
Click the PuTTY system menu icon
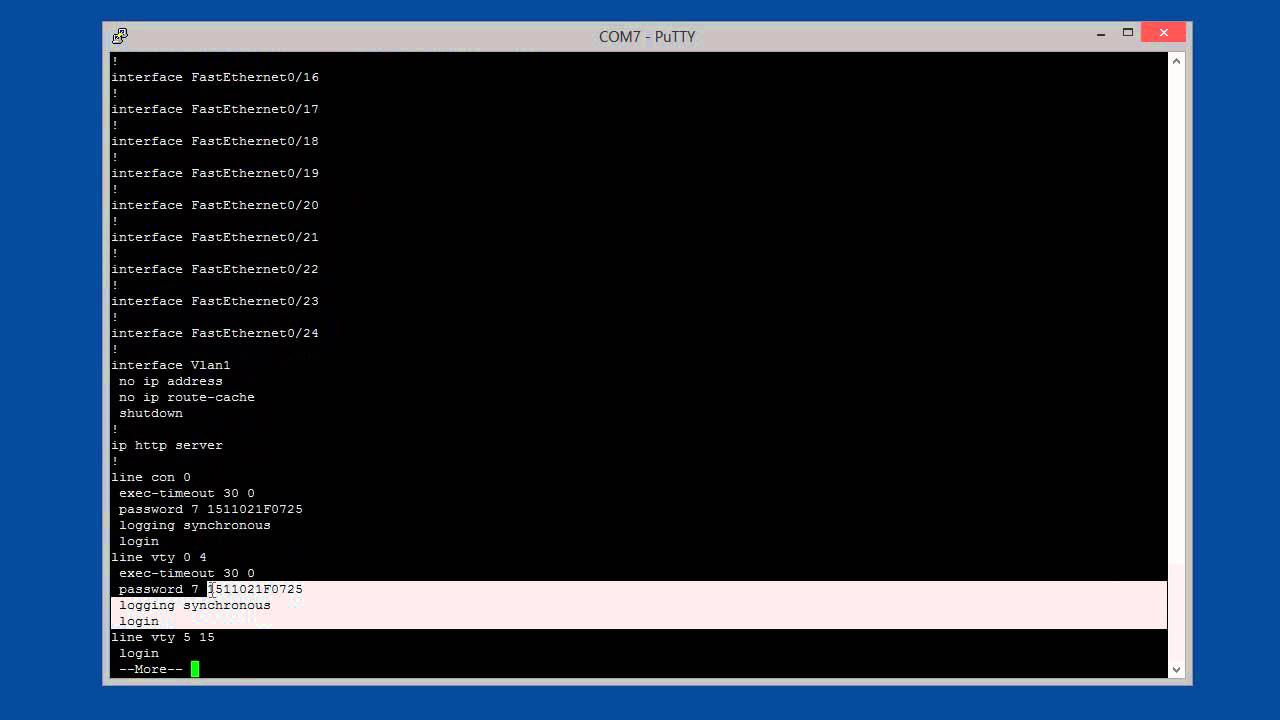coord(120,36)
